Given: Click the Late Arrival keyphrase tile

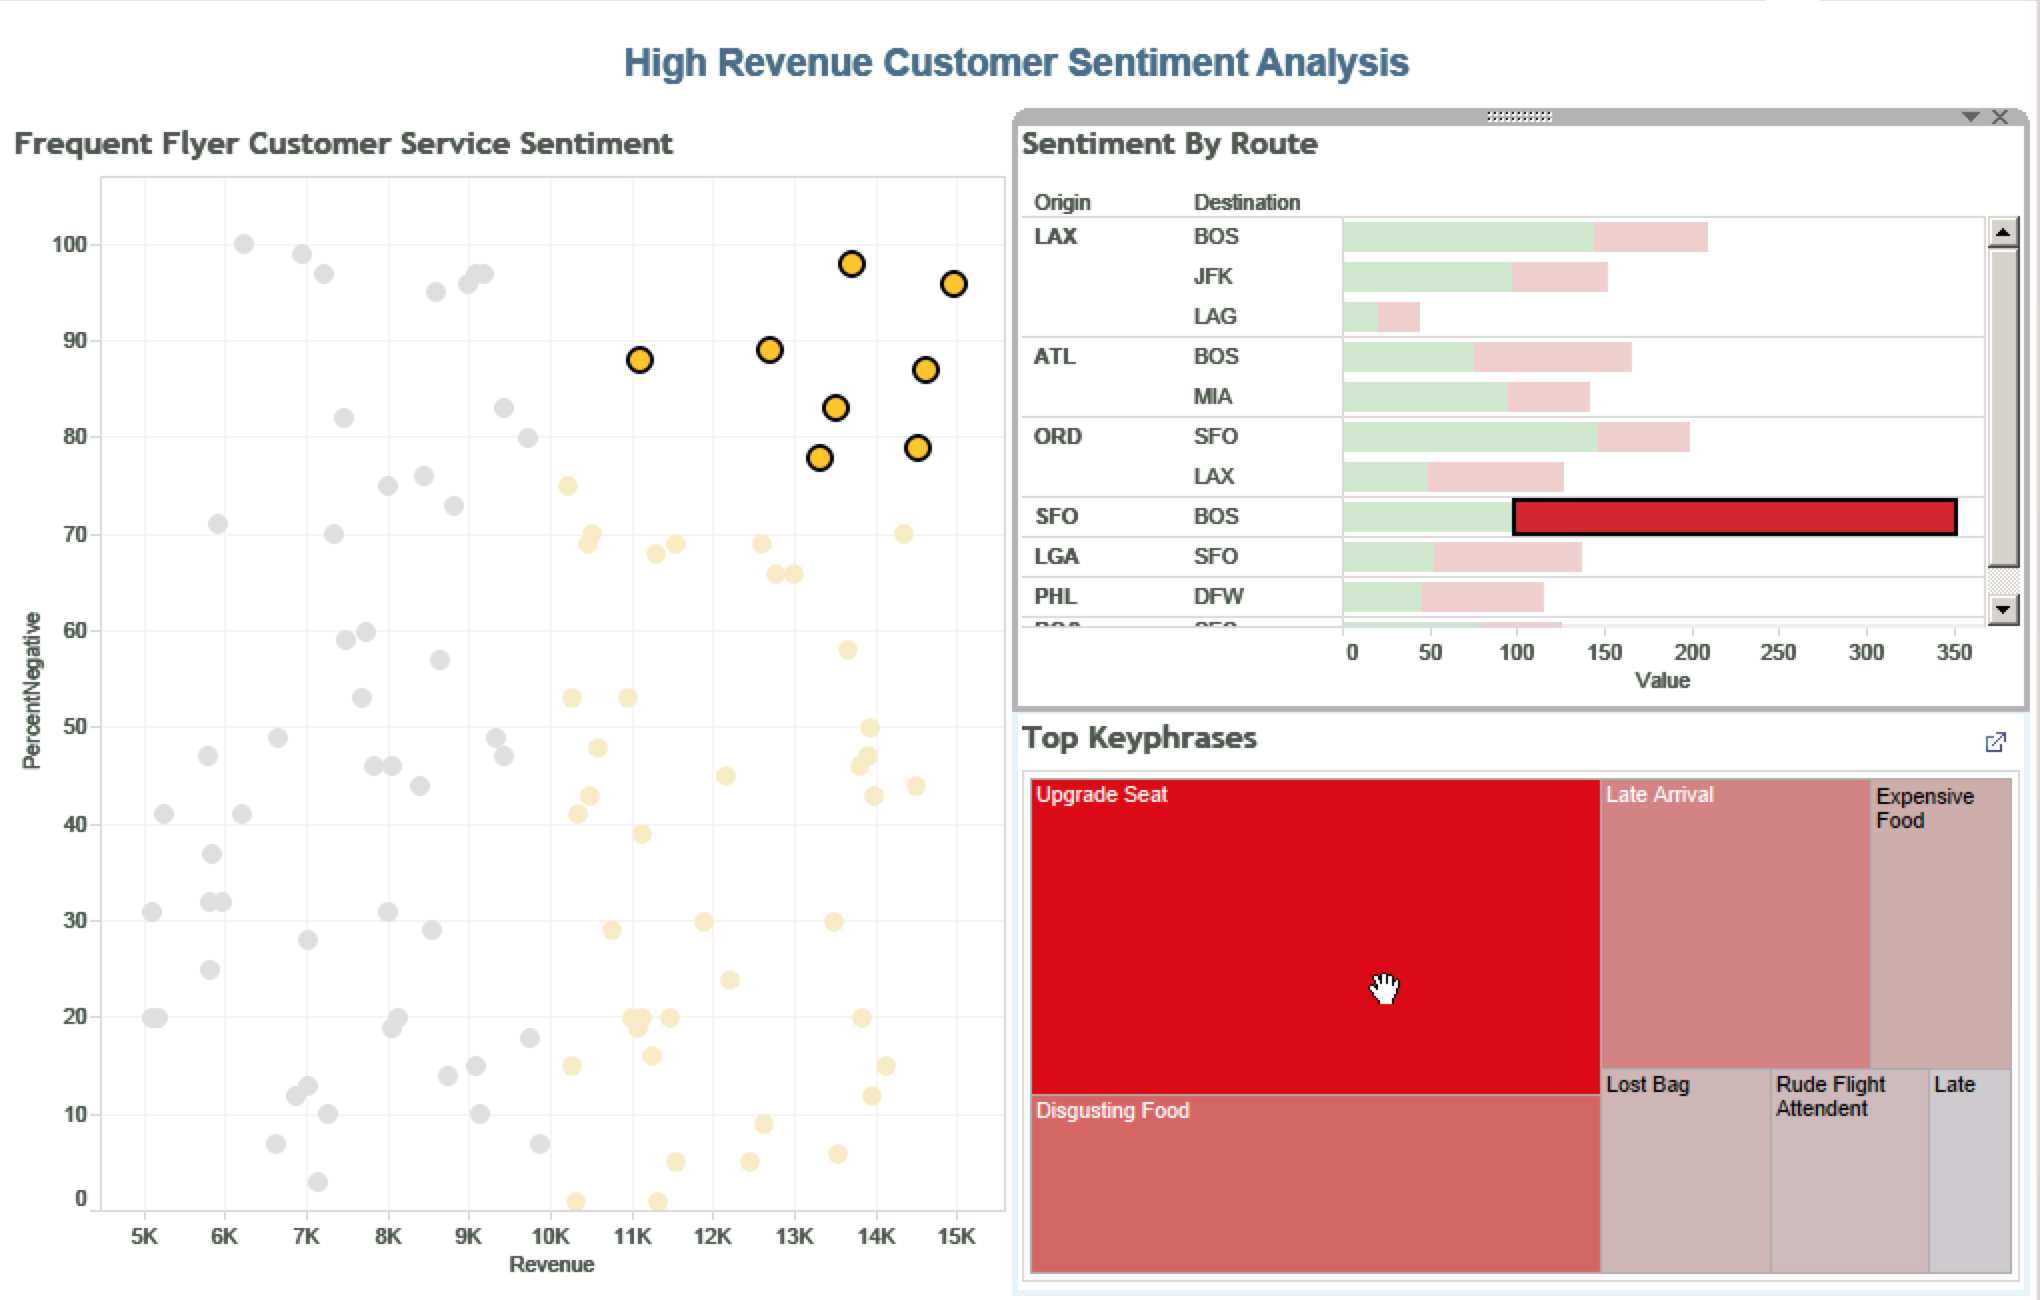Looking at the screenshot, I should 1734,923.
